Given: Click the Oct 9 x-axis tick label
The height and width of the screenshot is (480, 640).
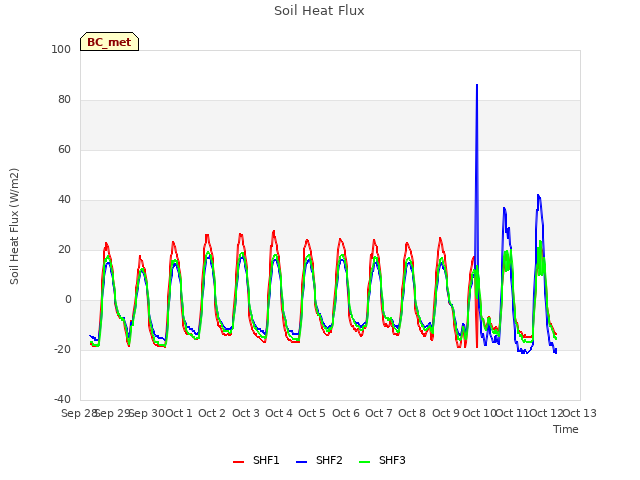Looking at the screenshot, I should pos(446,413).
